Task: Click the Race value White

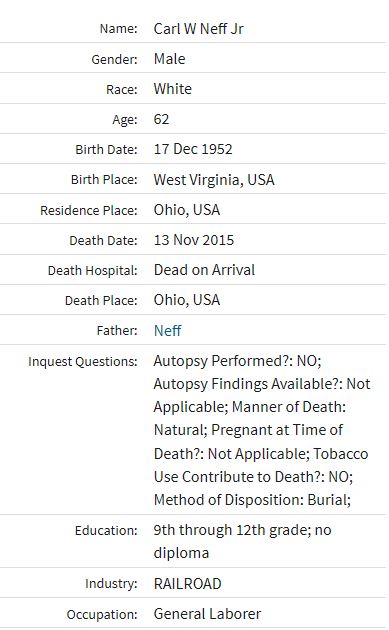Action: click(x=173, y=89)
